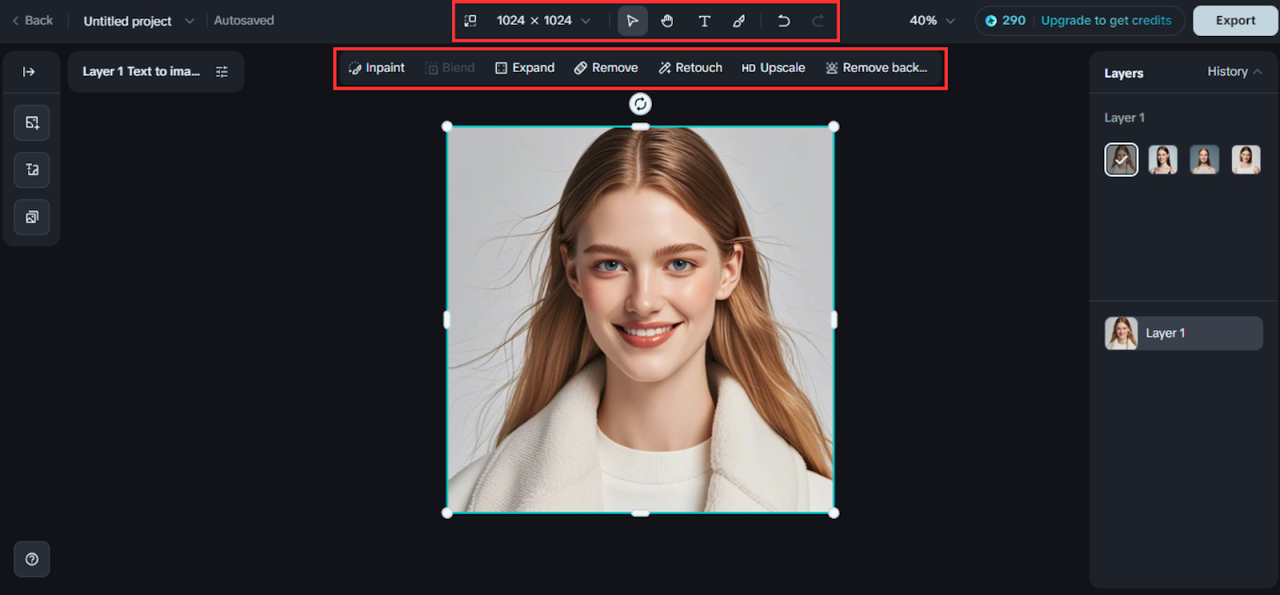Select the fourth variation thumbnail
The height and width of the screenshot is (595, 1280).
pos(1246,160)
